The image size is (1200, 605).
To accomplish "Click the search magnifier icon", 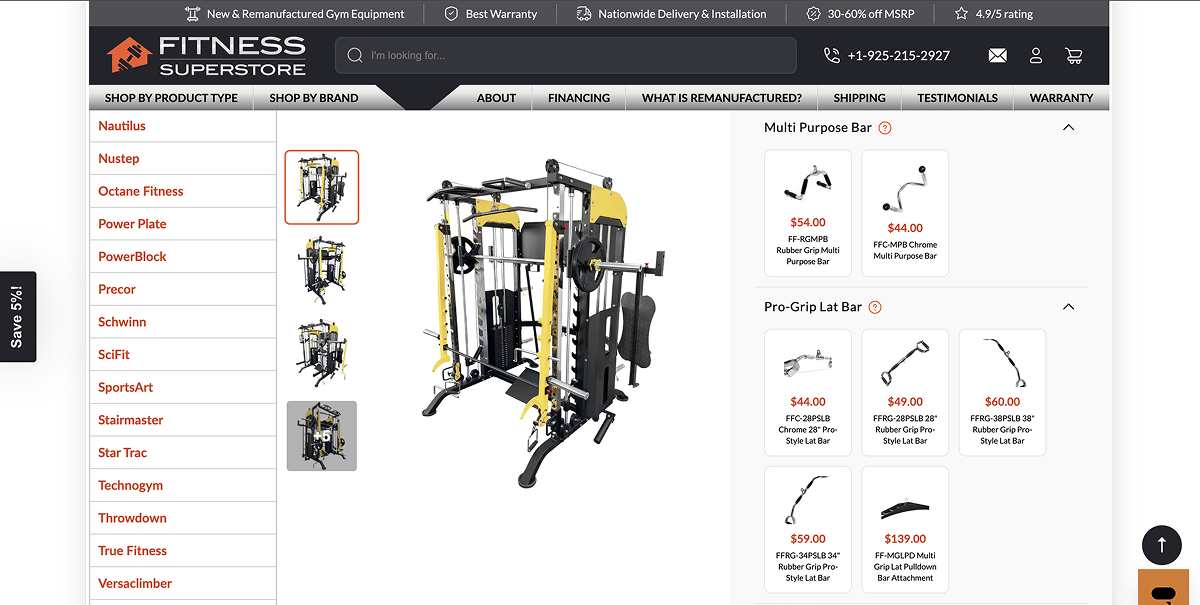I will 354,55.
